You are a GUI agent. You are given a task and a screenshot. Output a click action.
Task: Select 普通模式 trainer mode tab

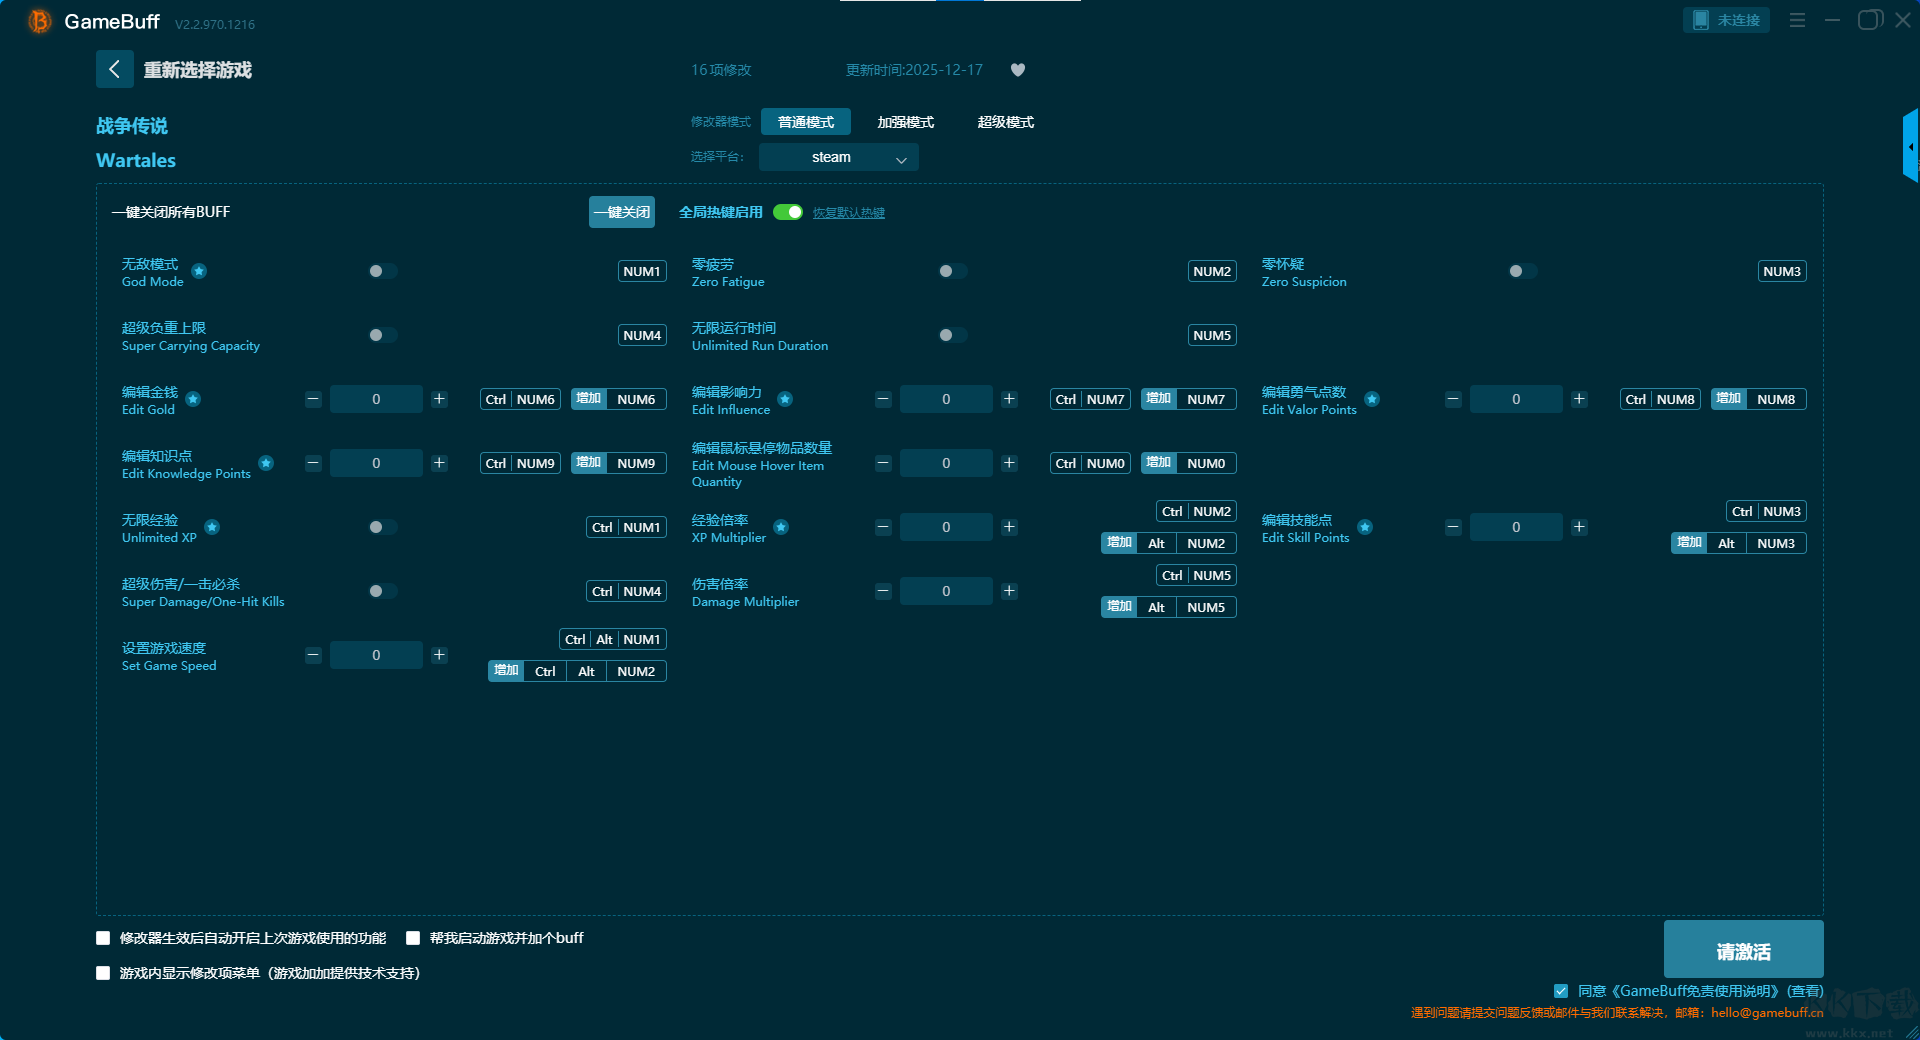806,122
